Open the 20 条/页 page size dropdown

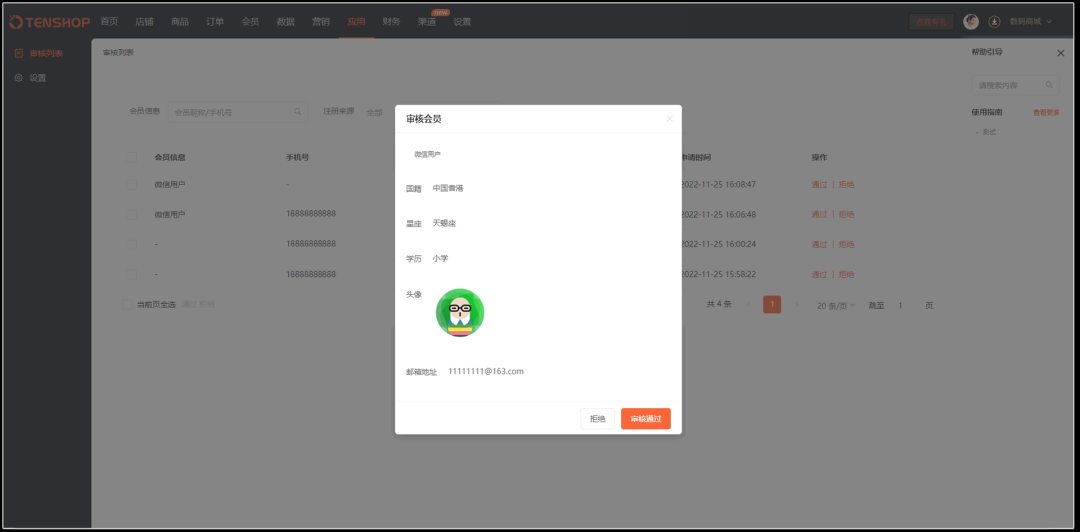(x=835, y=305)
